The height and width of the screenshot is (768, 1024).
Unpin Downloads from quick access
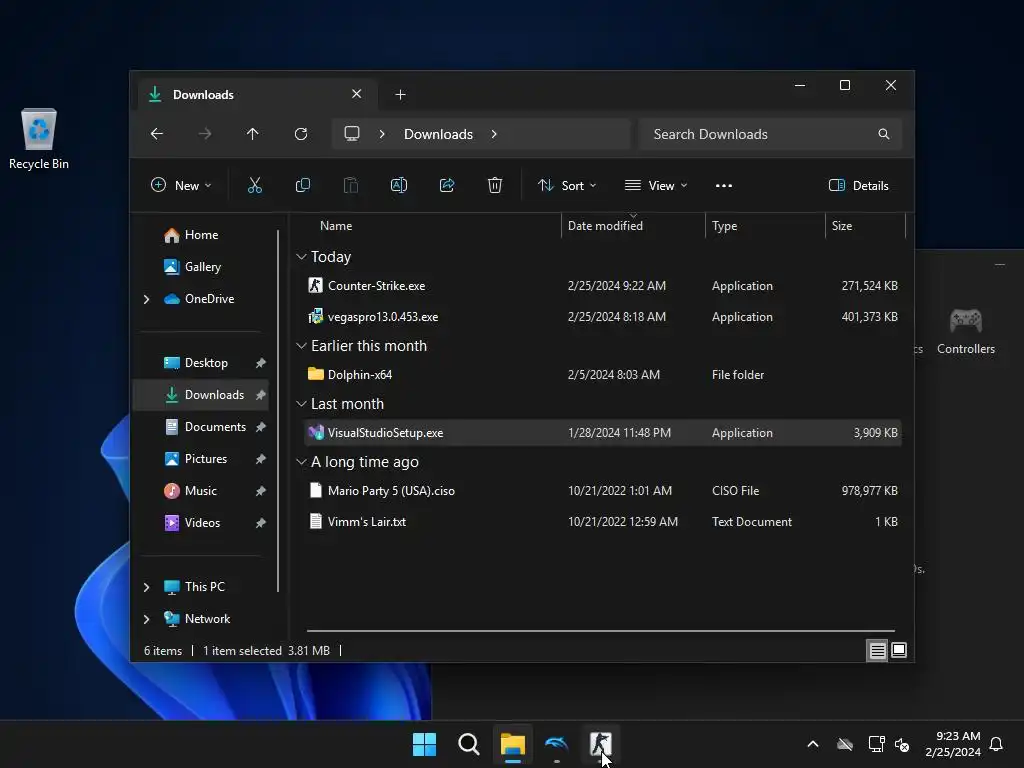point(261,395)
